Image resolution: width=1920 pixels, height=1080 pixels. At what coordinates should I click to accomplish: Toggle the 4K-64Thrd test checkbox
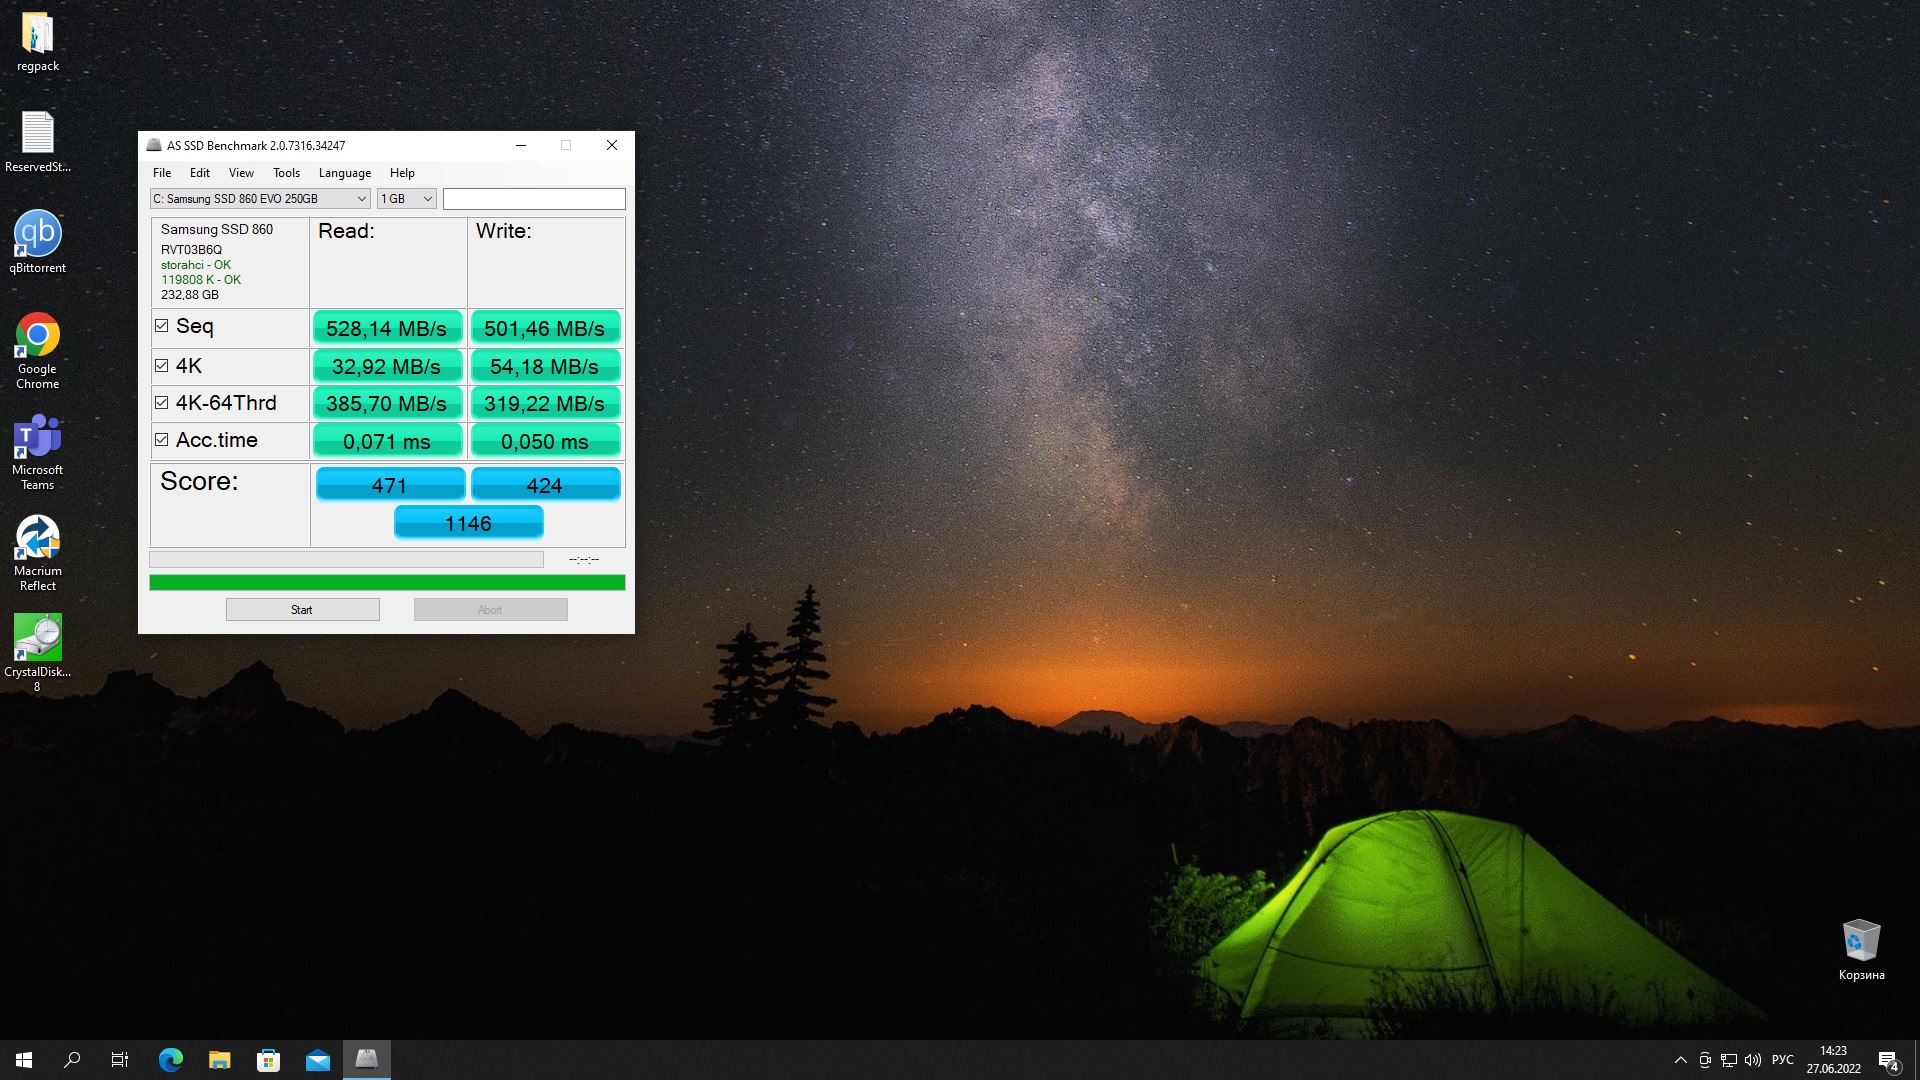click(162, 403)
